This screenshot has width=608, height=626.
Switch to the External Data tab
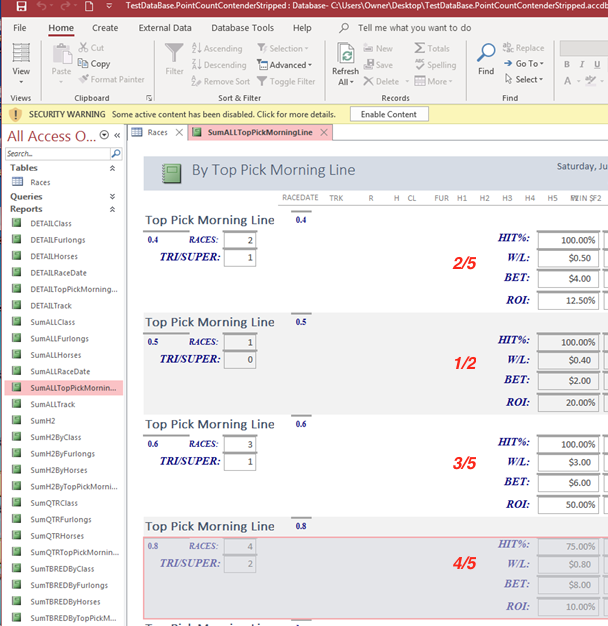point(165,28)
